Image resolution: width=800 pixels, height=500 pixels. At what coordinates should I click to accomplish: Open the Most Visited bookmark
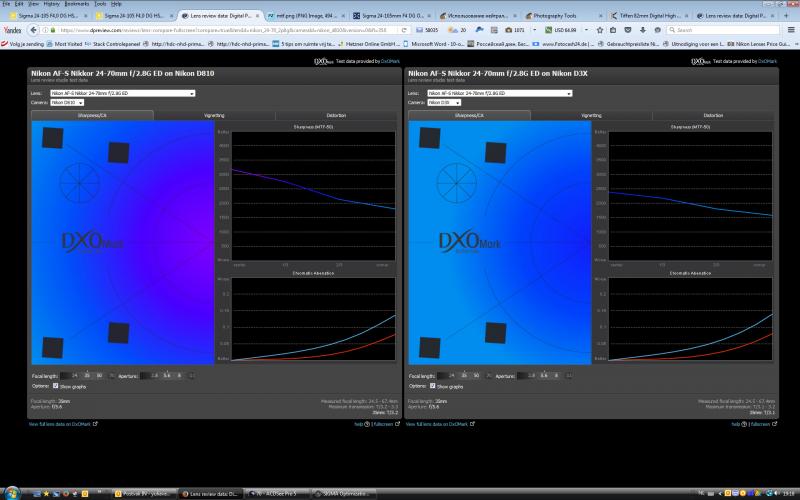[63, 44]
